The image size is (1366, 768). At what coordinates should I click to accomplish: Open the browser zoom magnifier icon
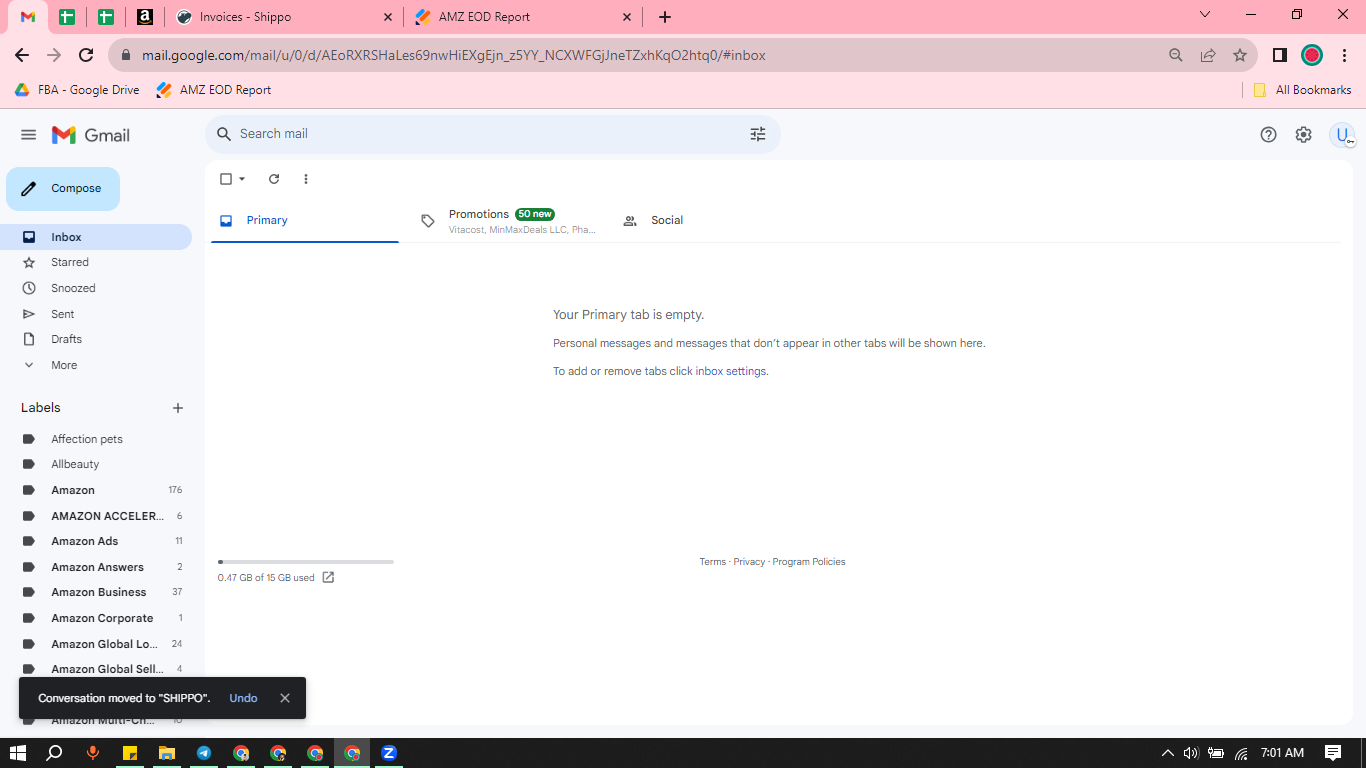[1176, 55]
